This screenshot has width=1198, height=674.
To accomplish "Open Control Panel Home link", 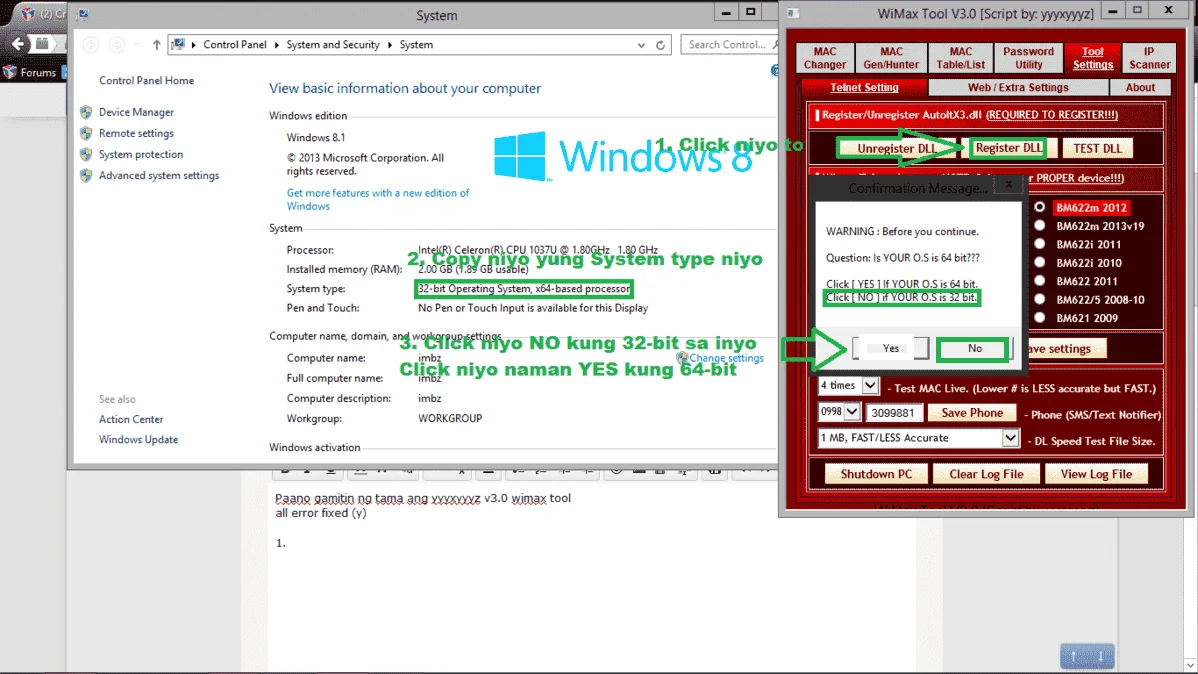I will (146, 80).
